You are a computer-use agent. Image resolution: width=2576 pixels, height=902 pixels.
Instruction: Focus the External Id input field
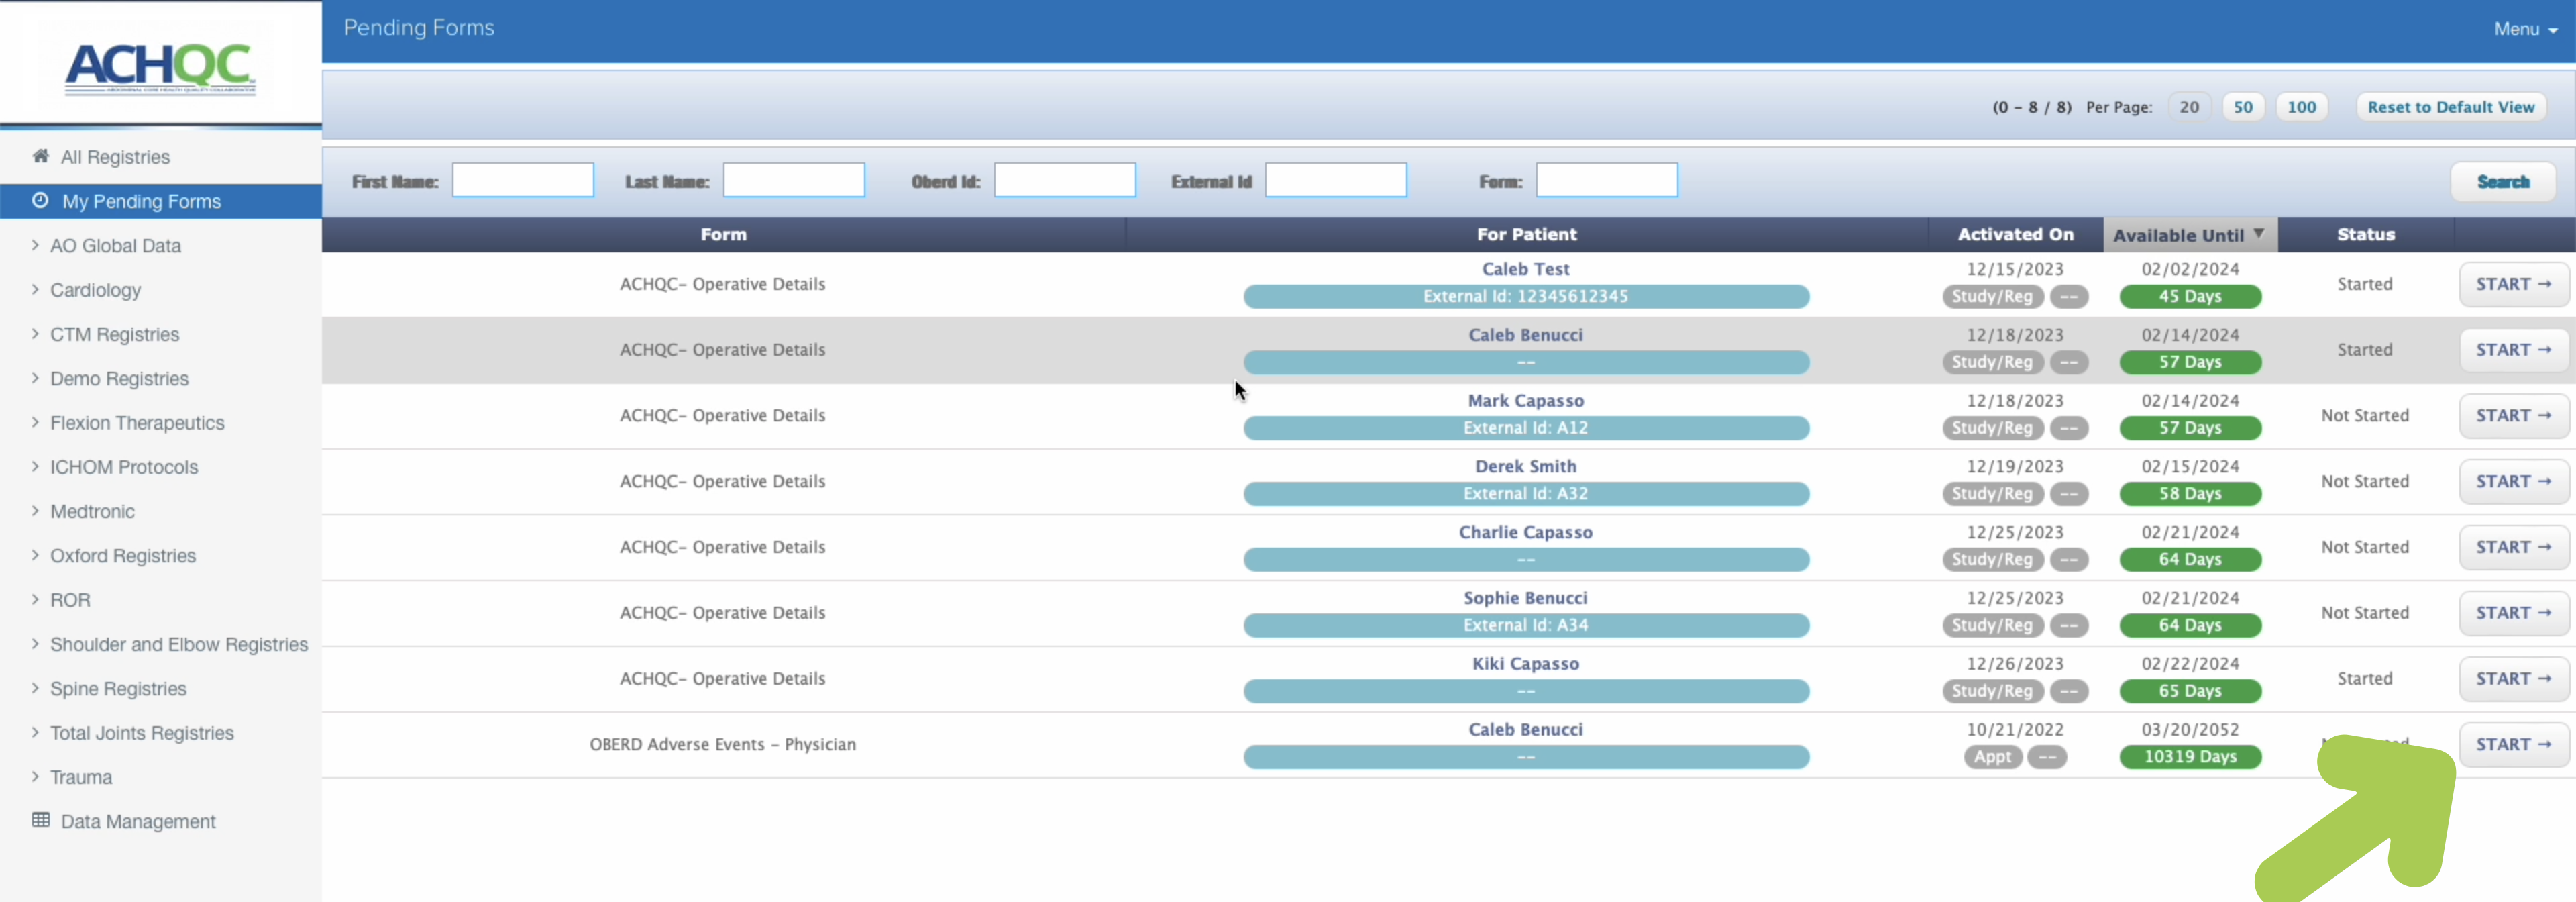point(1336,180)
